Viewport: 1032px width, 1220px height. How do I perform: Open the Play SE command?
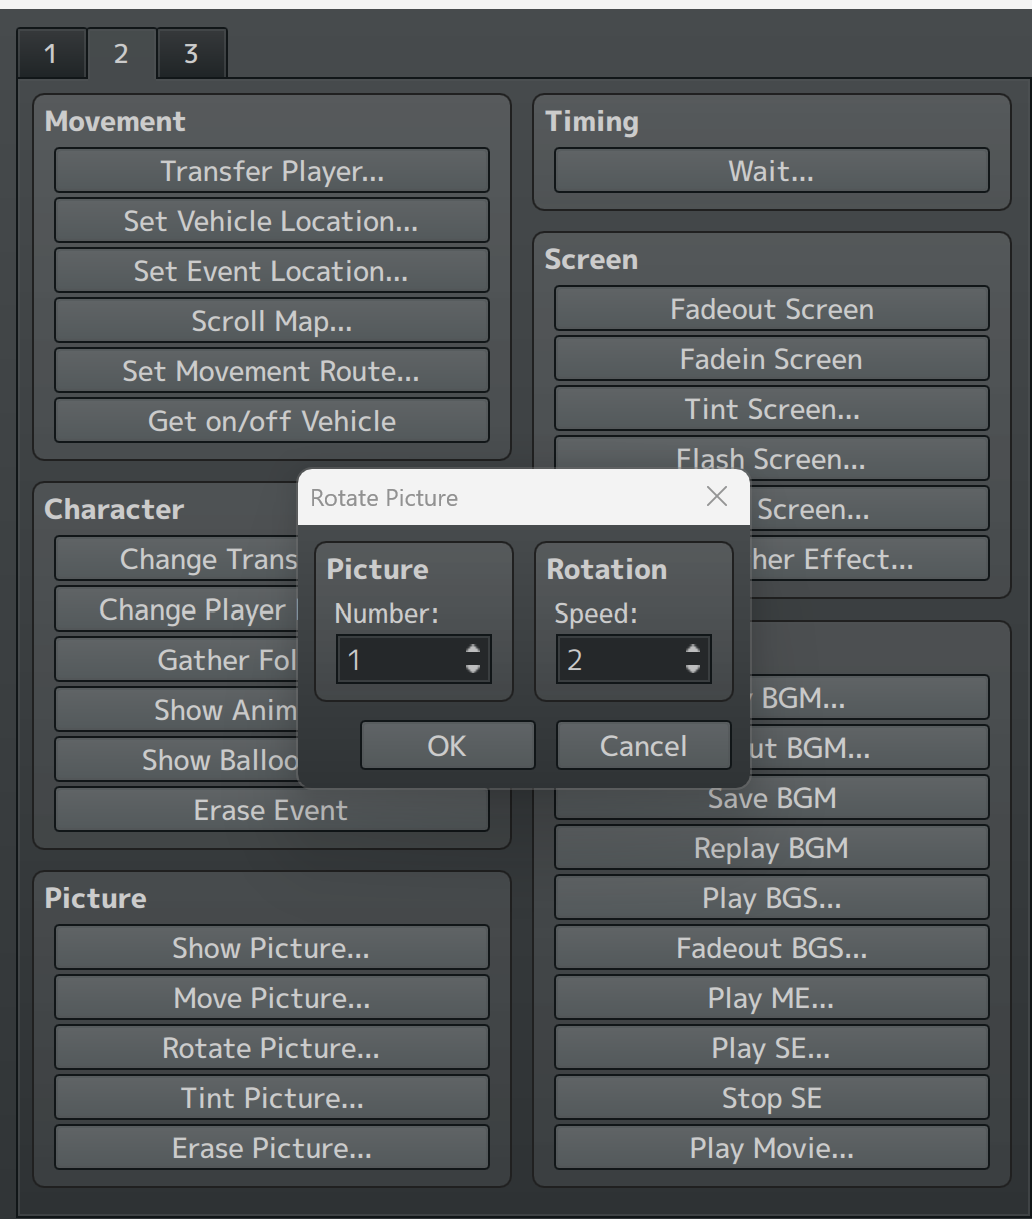772,1048
